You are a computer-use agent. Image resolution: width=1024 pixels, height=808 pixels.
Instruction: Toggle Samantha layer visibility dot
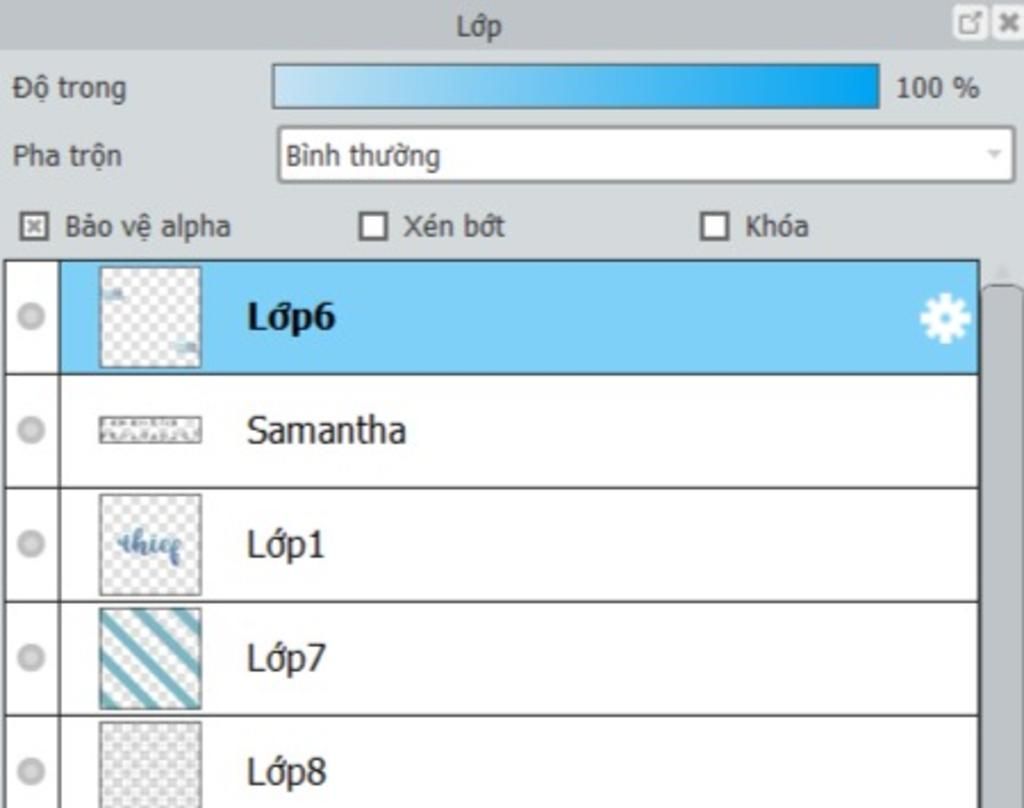31,430
